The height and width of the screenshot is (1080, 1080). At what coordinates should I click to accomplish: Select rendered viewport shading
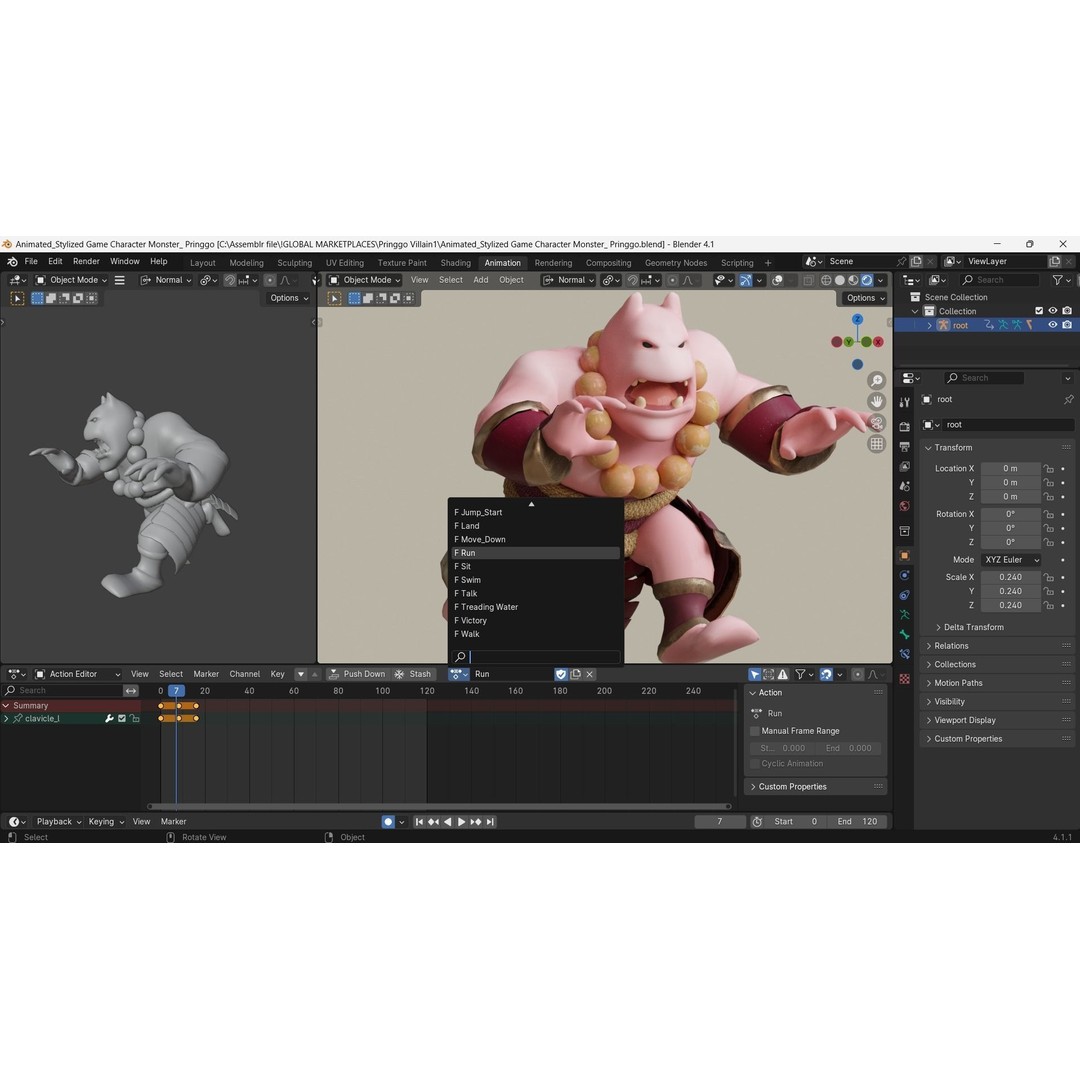(867, 280)
